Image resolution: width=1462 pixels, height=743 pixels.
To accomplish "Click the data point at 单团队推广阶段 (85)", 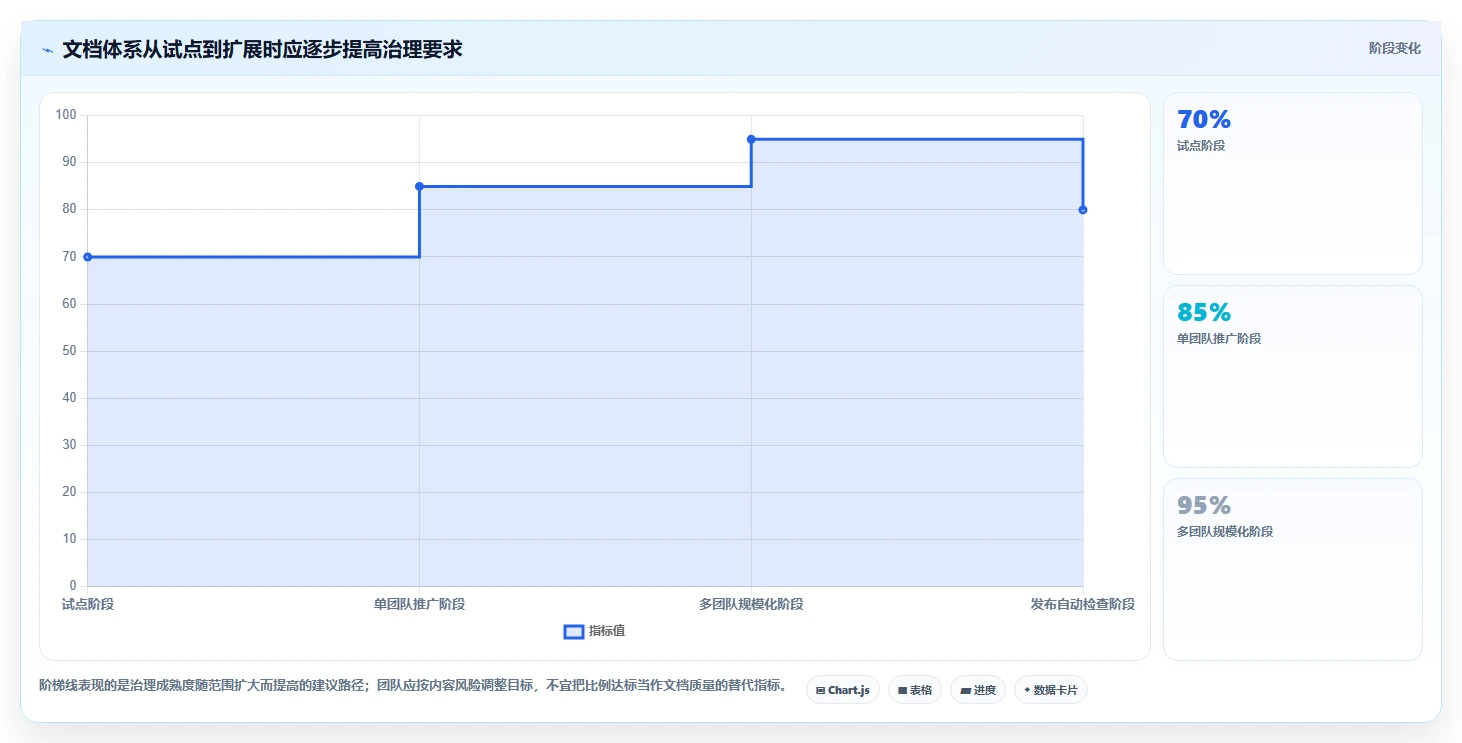I will (419, 186).
